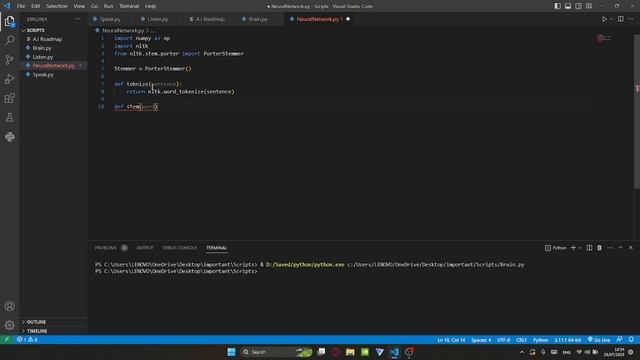Open the Edit menu
The width and height of the screenshot is (640, 360).
pos(36,6)
